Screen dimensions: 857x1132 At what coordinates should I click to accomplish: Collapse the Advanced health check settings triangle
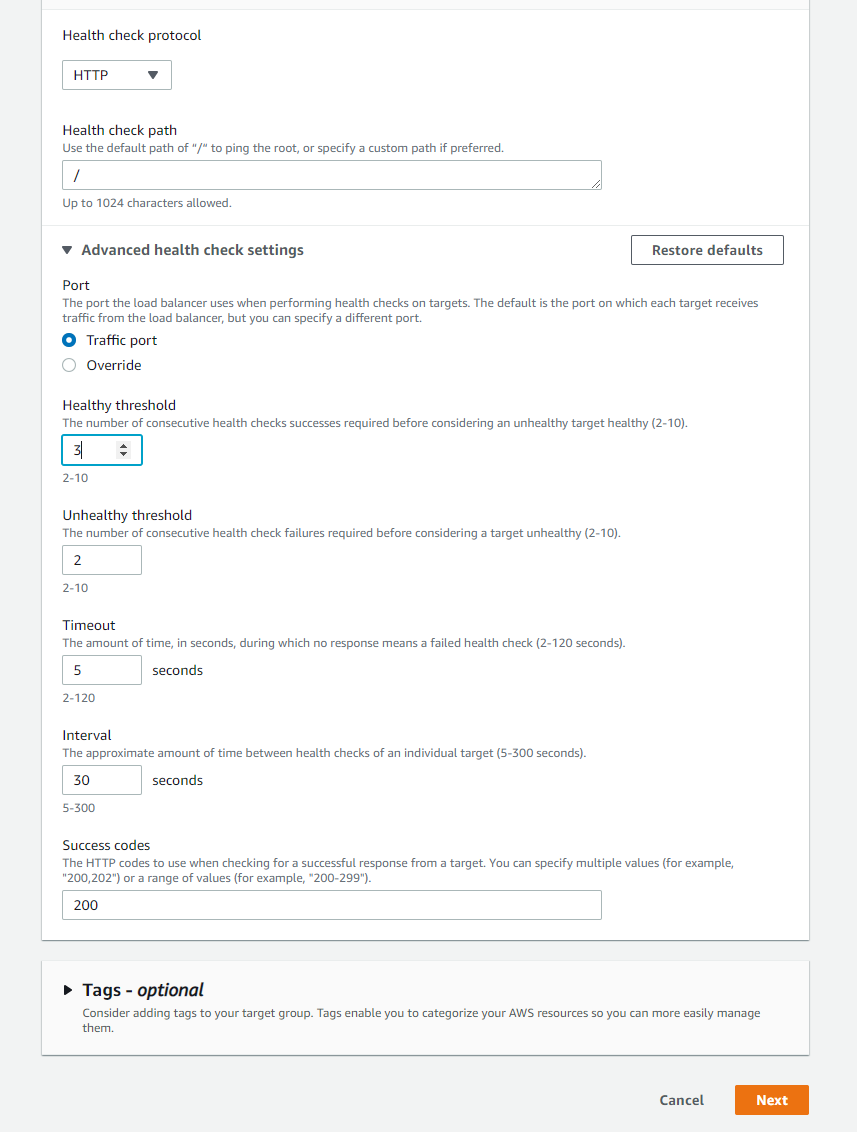pyautogui.click(x=67, y=250)
